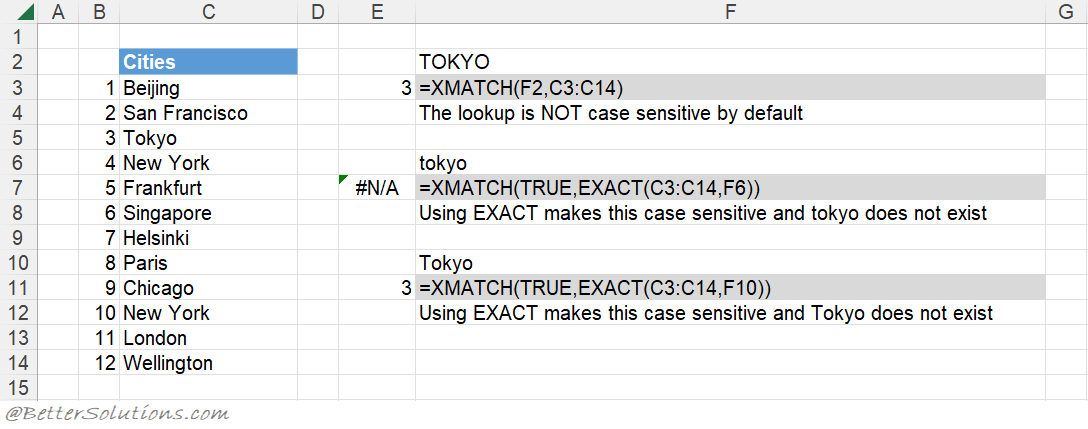Select the Frankfurt cell
1088x429 pixels.
tap(208, 188)
